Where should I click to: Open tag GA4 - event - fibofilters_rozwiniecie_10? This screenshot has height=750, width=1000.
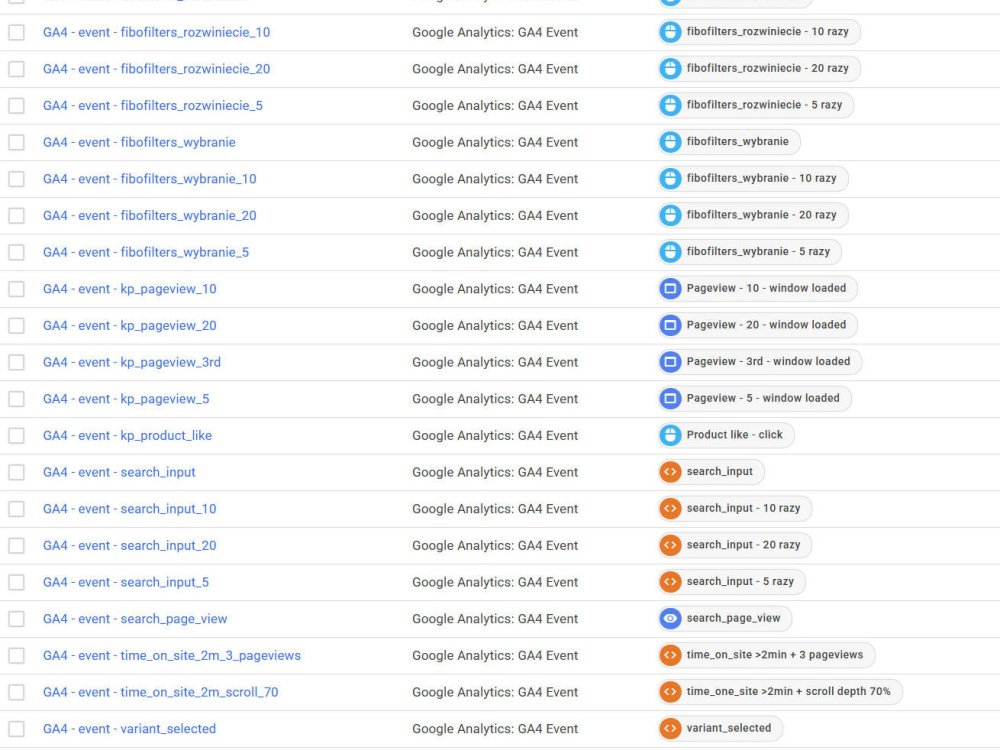click(x=156, y=33)
